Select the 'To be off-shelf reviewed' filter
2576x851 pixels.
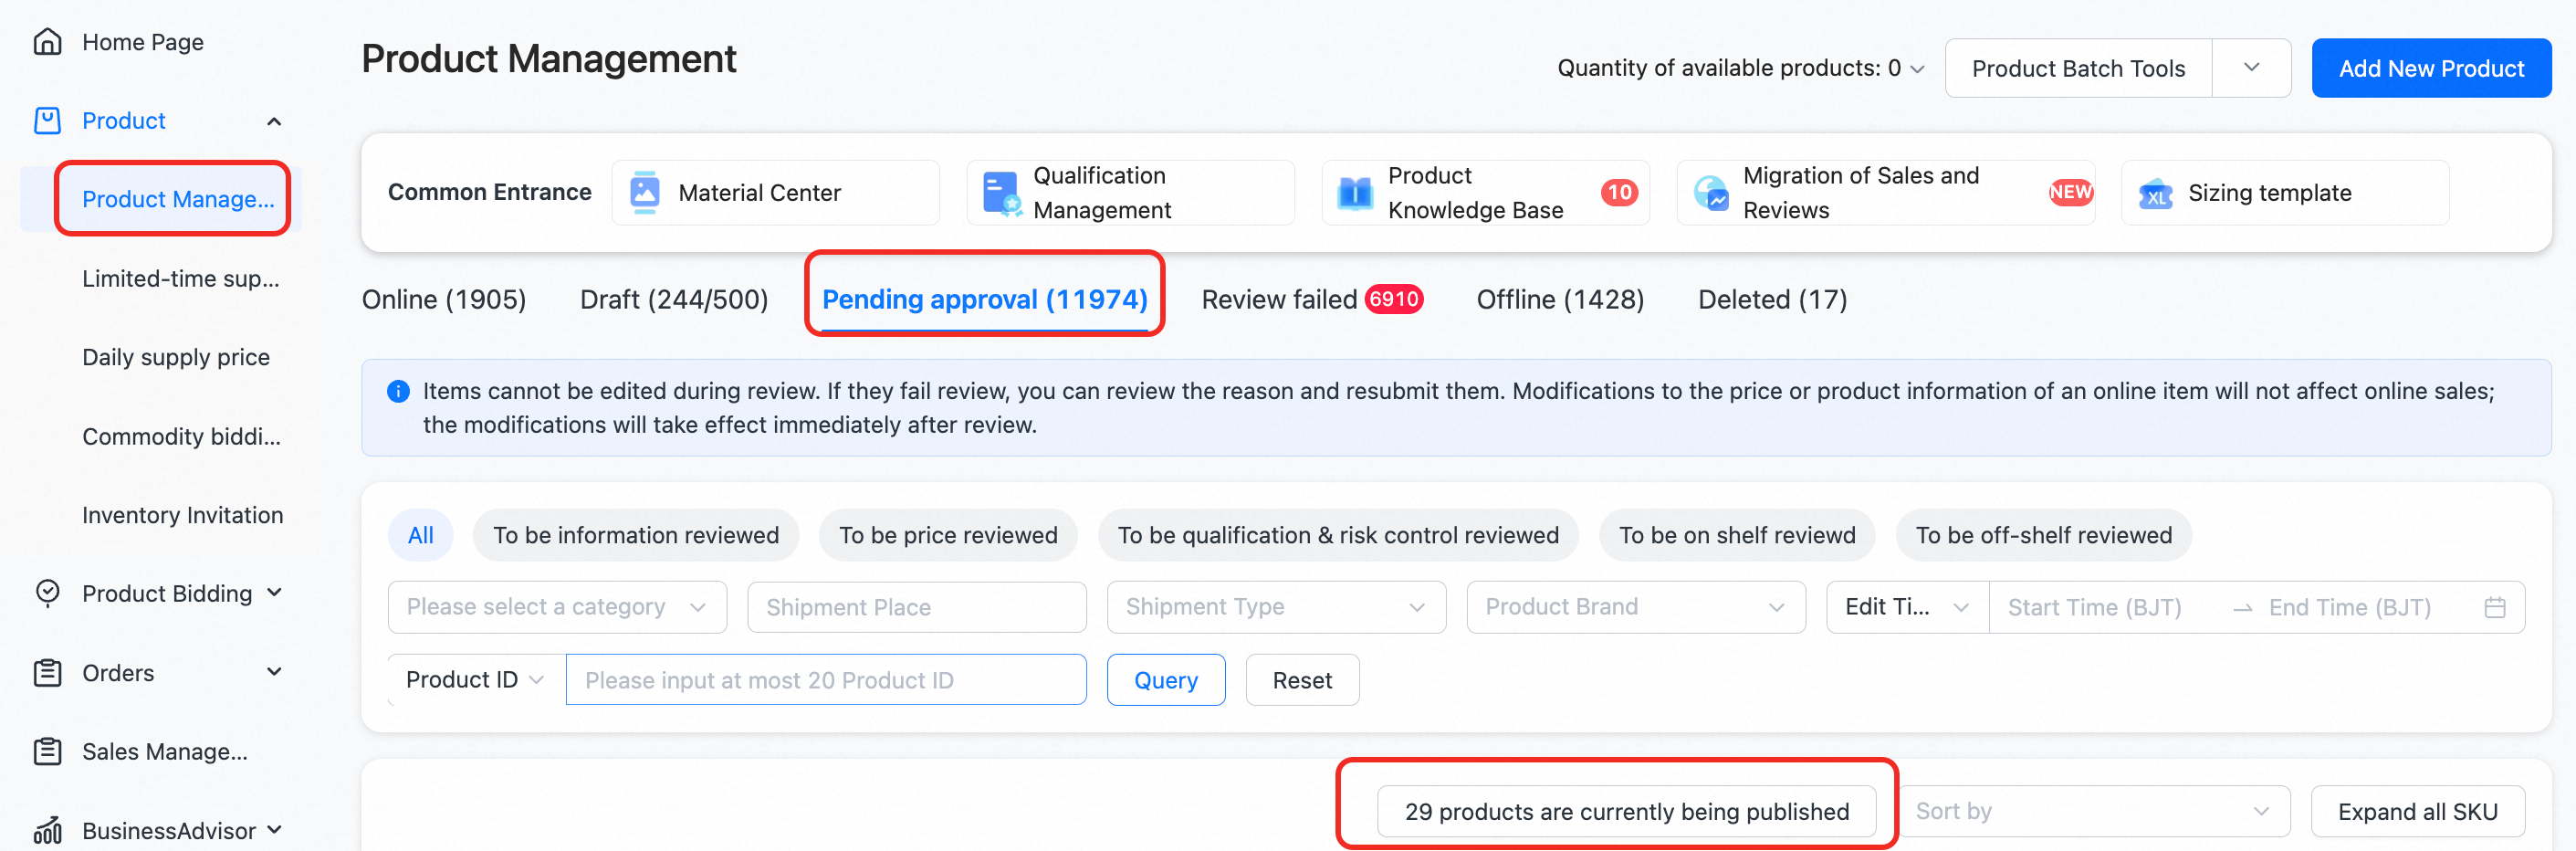(x=2043, y=535)
